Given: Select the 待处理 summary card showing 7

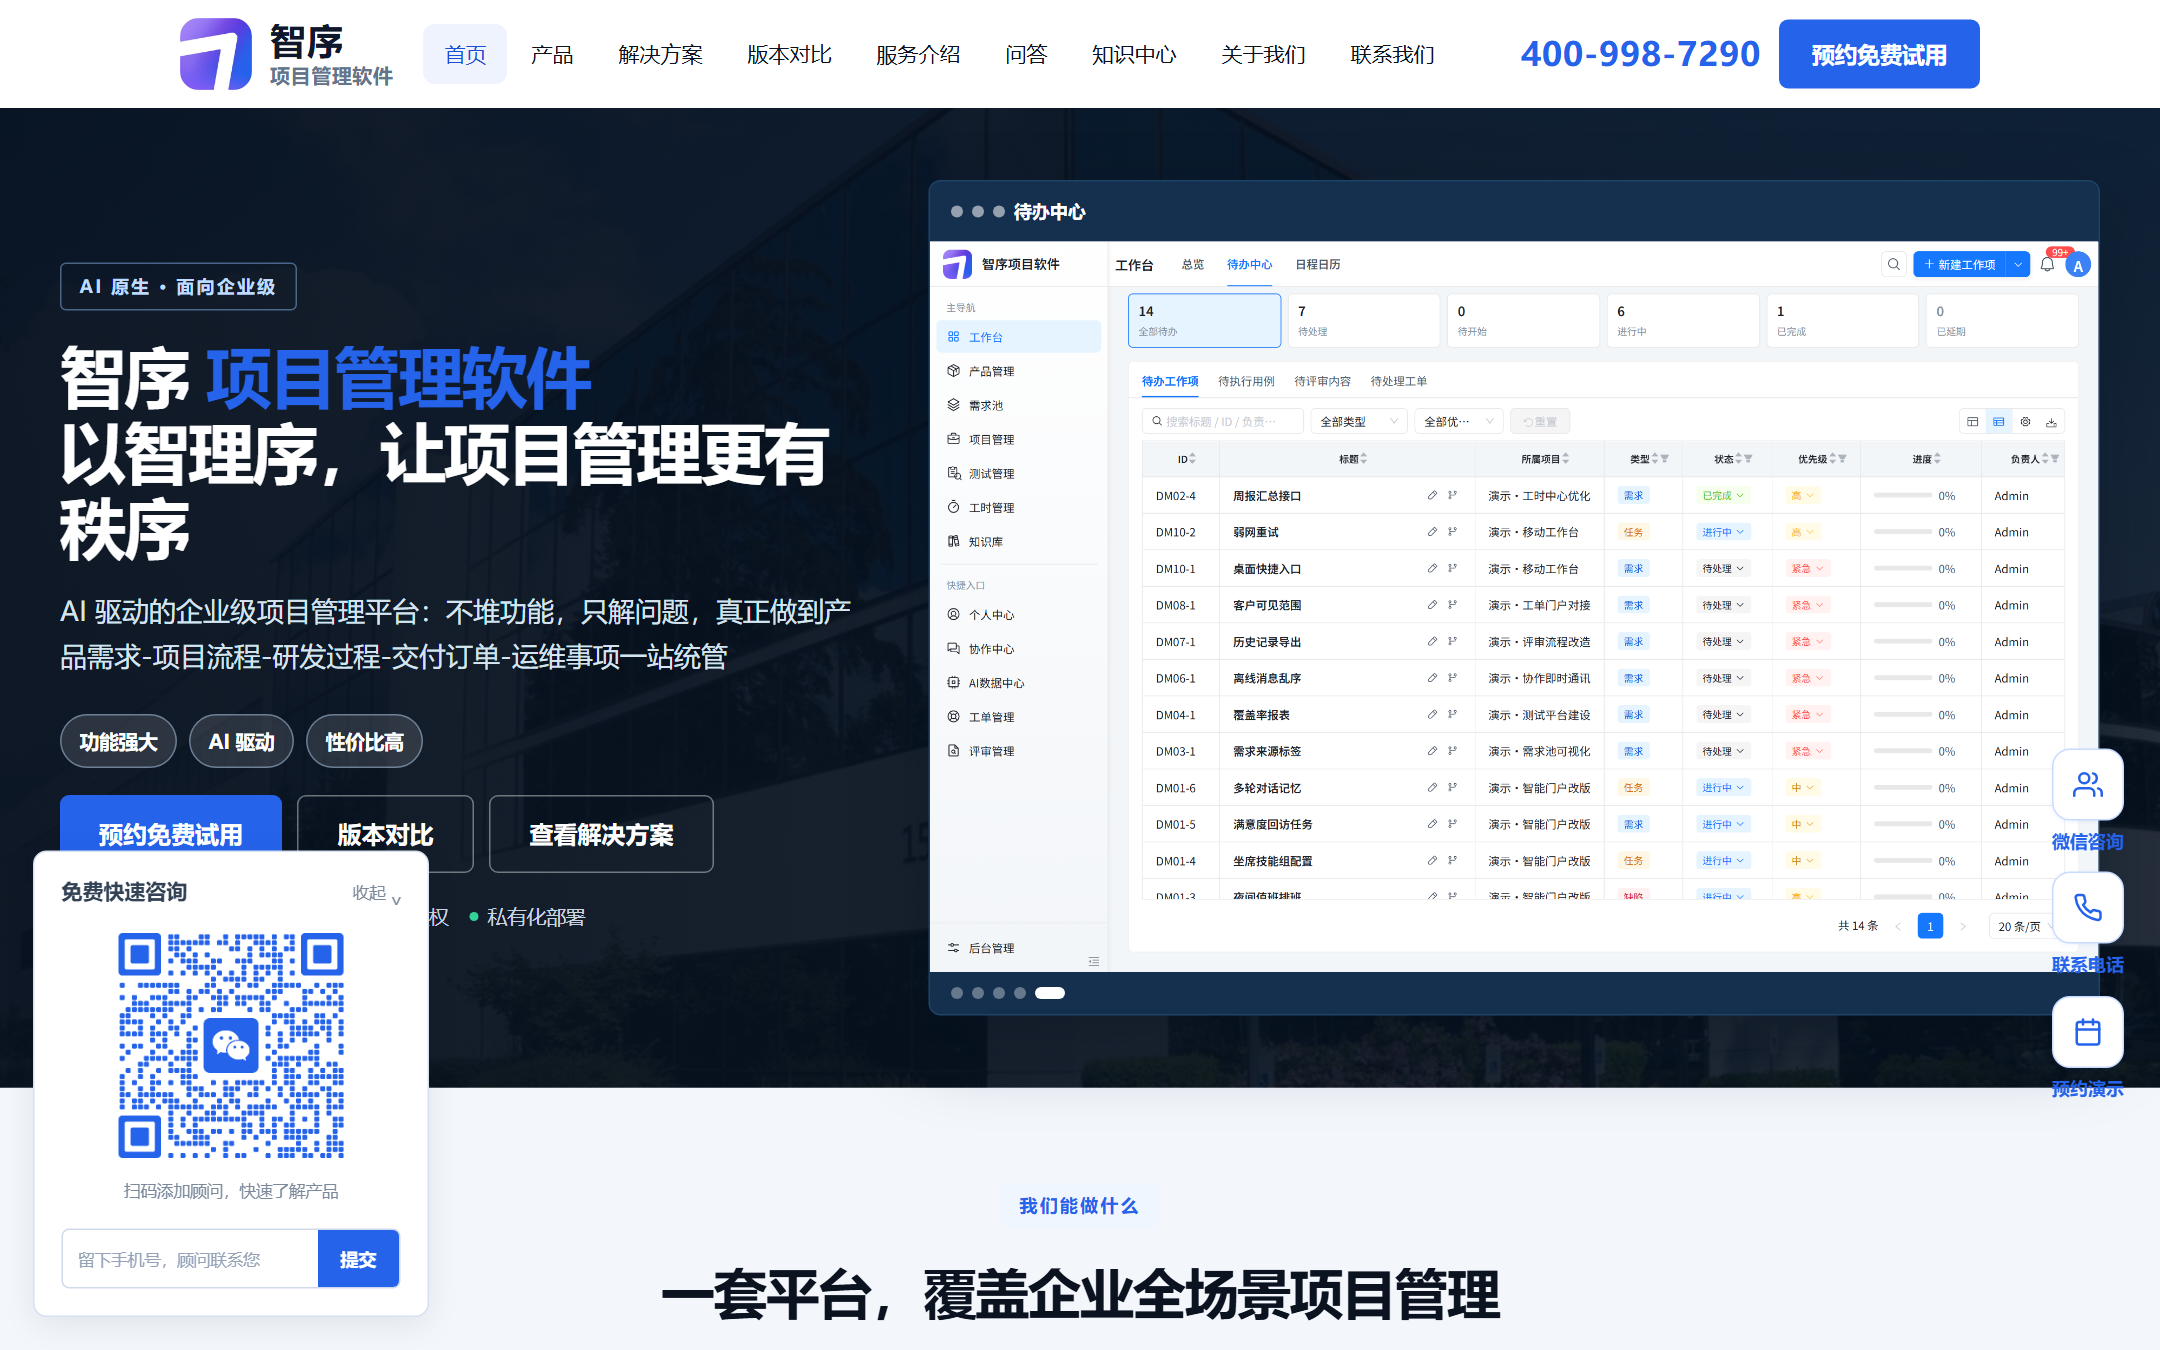Looking at the screenshot, I should click(1364, 320).
